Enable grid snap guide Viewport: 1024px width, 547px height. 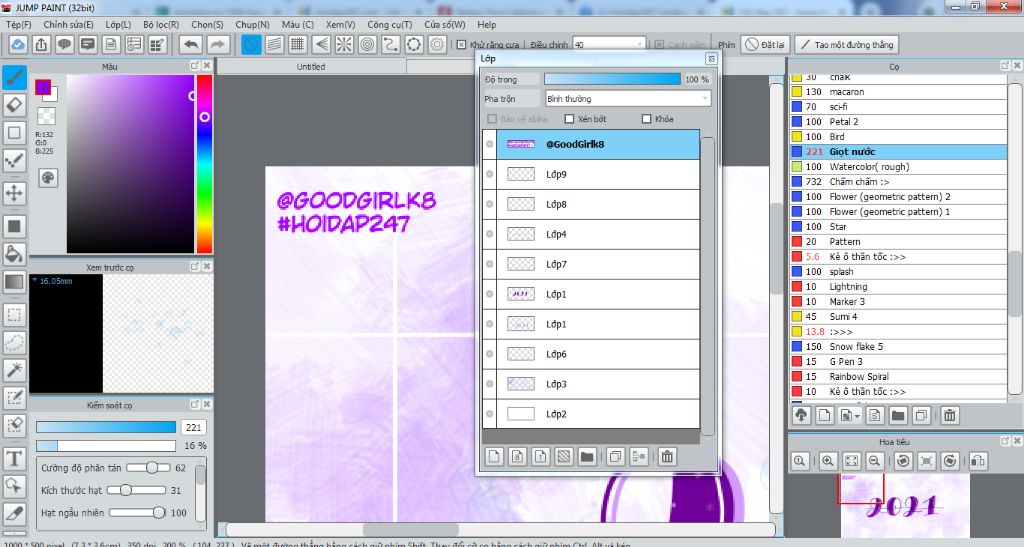[x=298, y=44]
